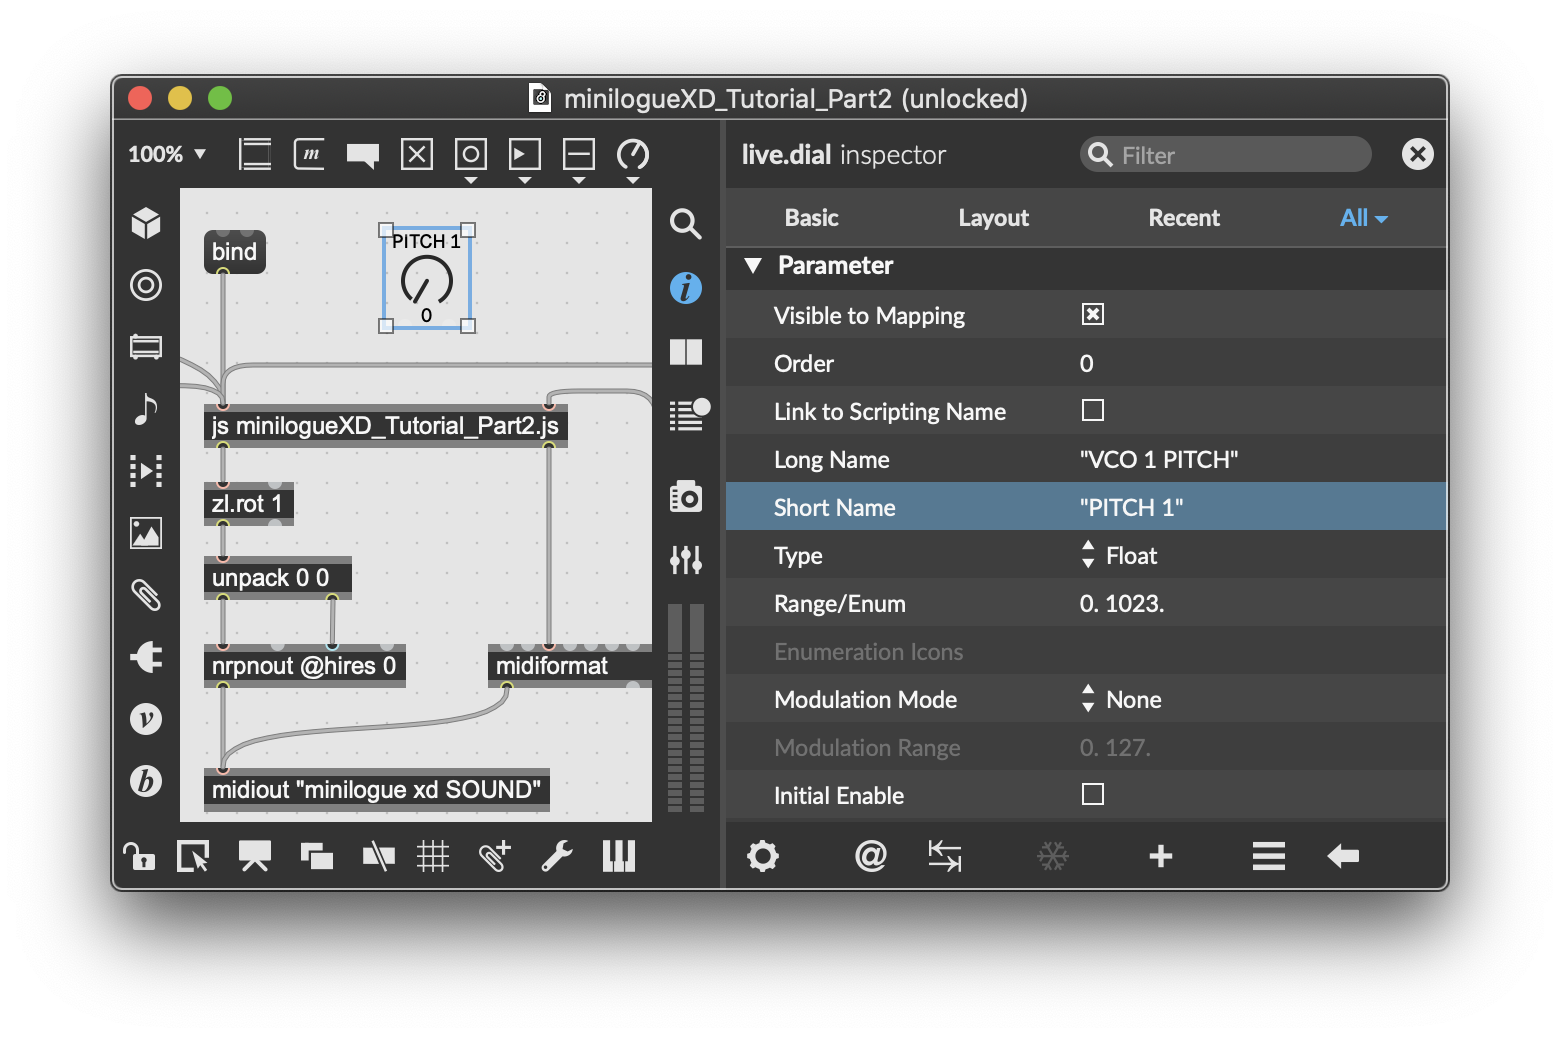Screen dimensions: 1560x1038
Task: Toggle the inspector info icon
Action: coord(686,288)
